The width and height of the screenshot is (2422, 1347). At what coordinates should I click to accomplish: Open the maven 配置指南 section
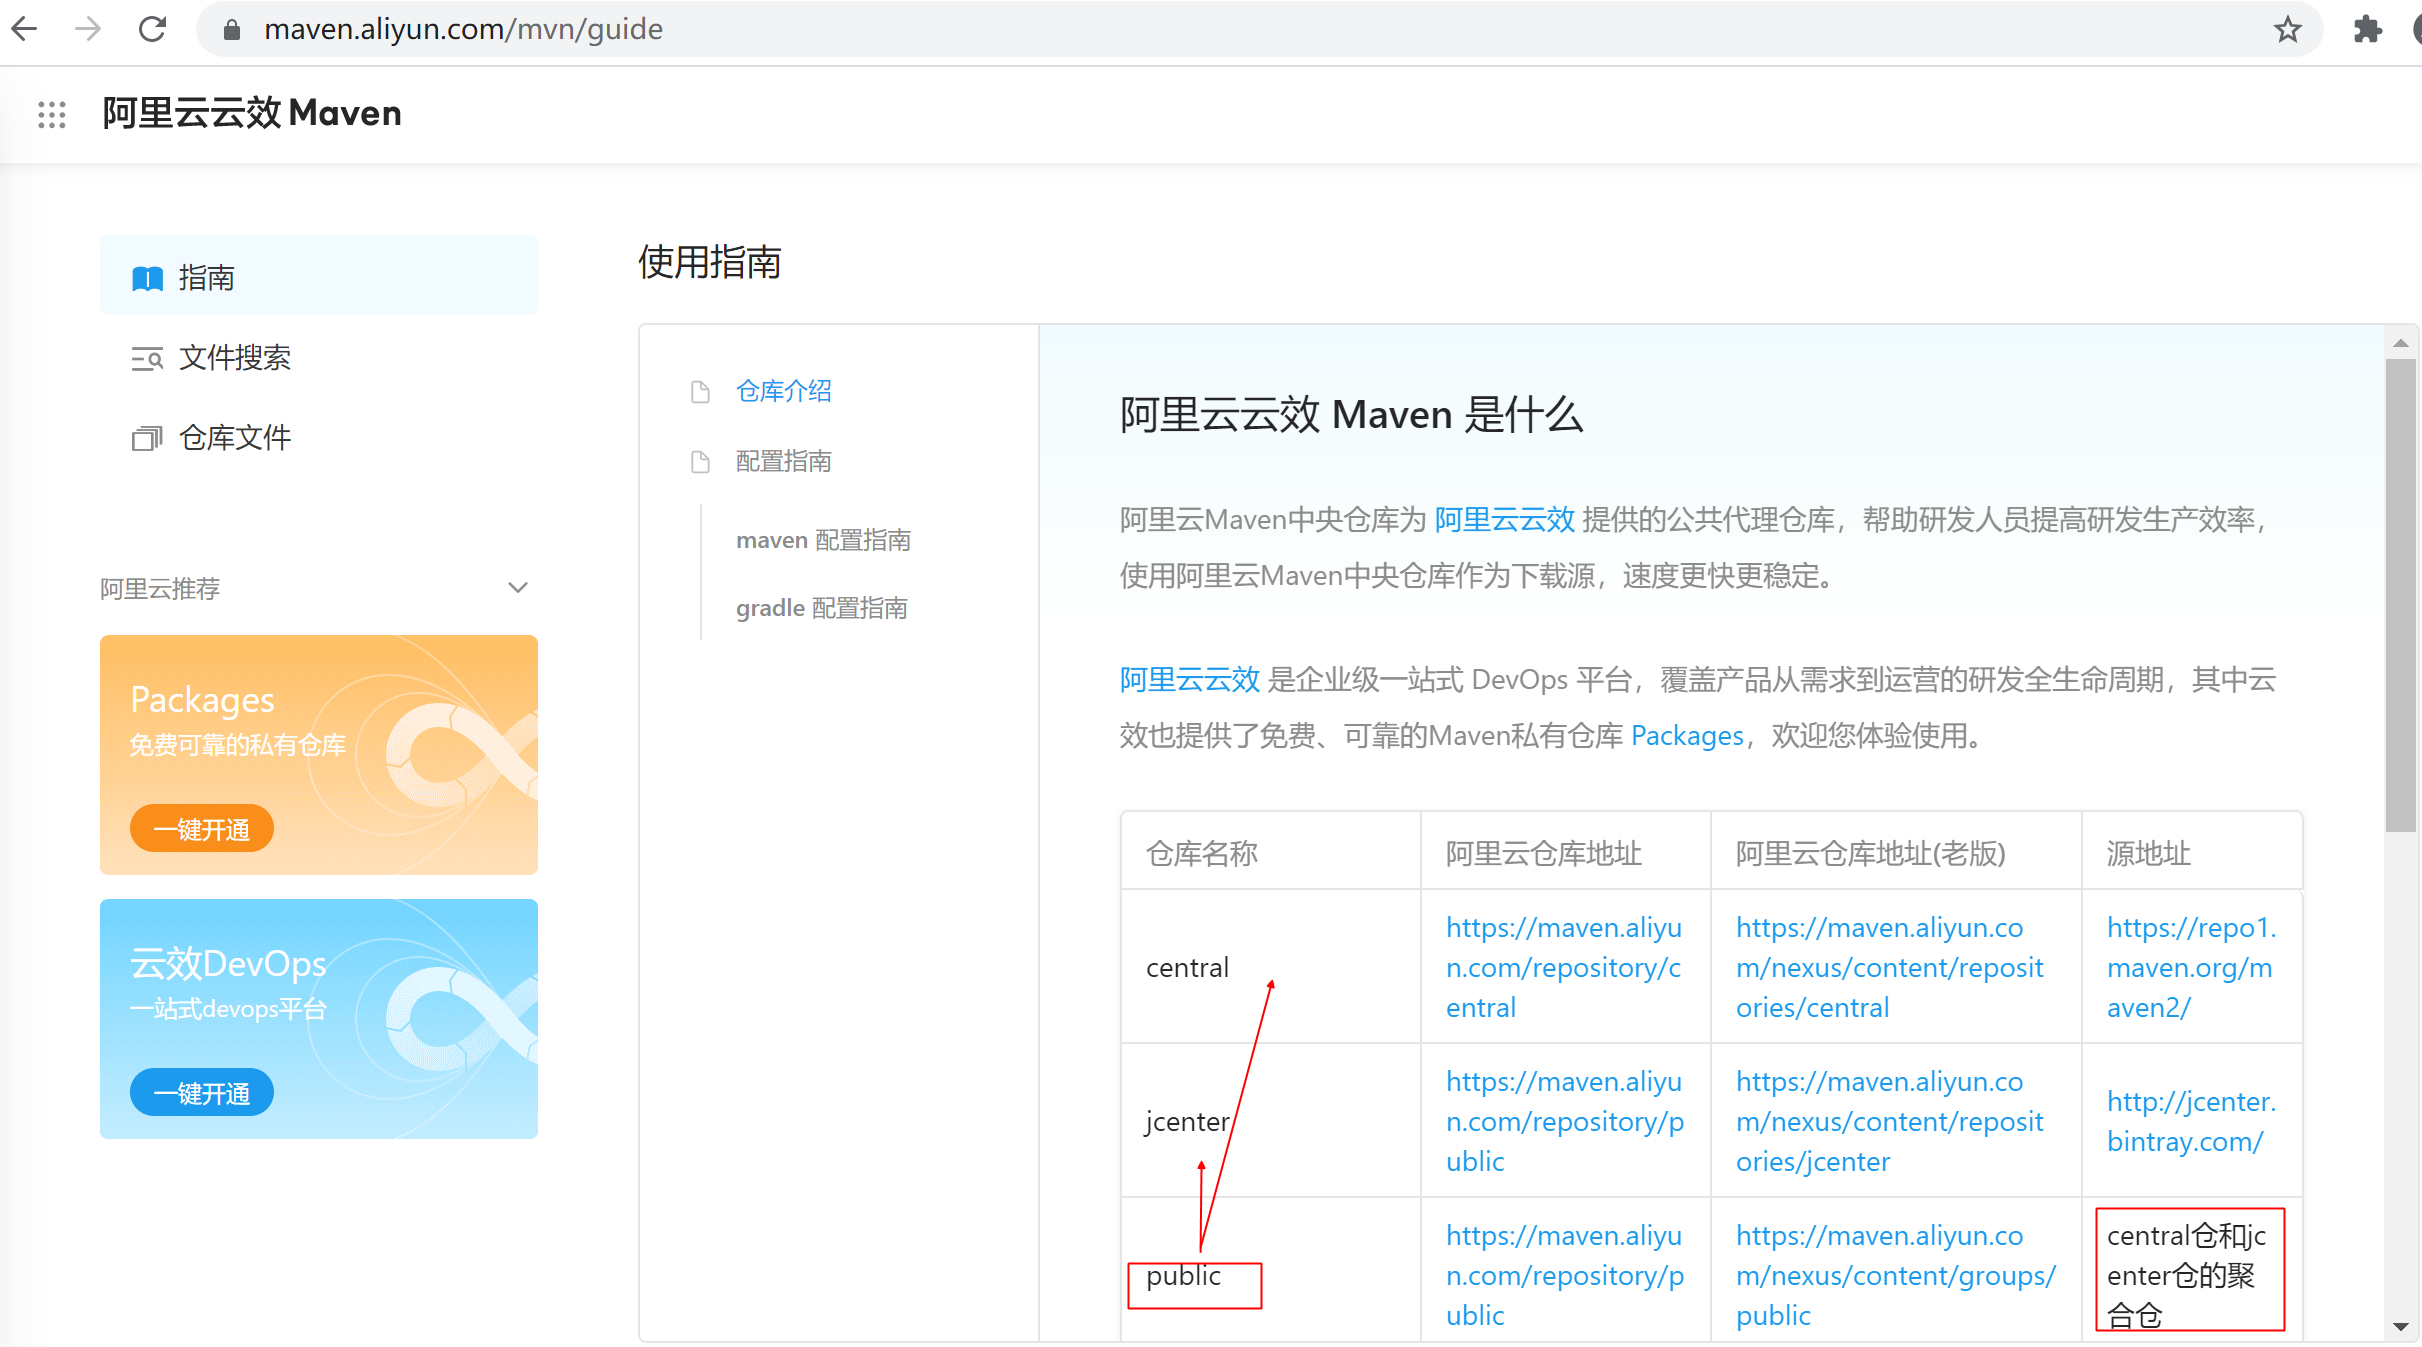click(823, 540)
